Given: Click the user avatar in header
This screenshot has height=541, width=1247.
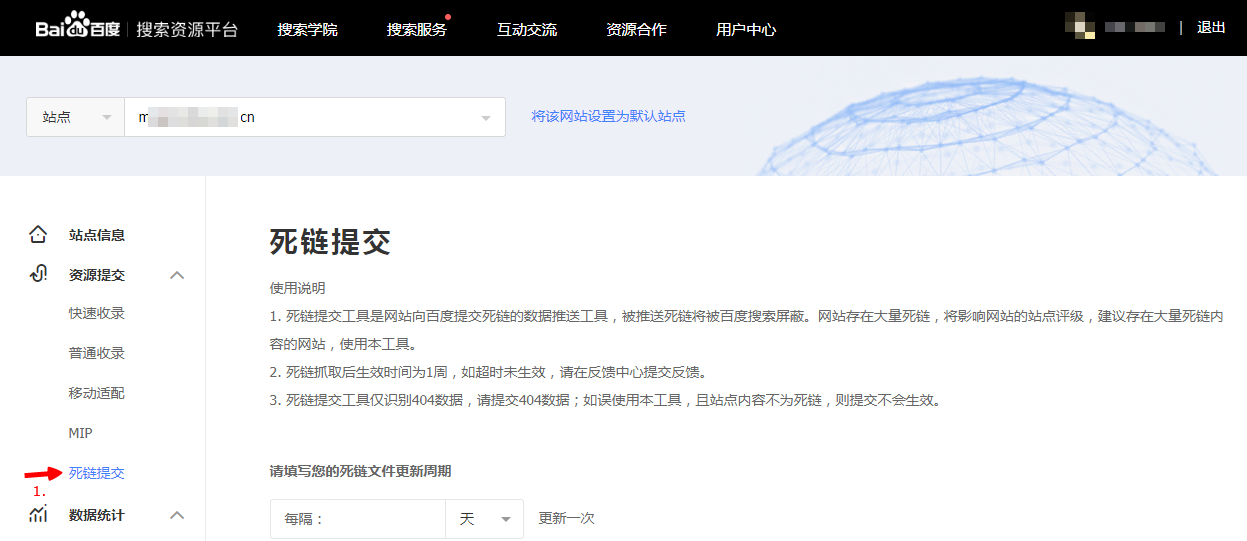Looking at the screenshot, I should [x=1080, y=26].
